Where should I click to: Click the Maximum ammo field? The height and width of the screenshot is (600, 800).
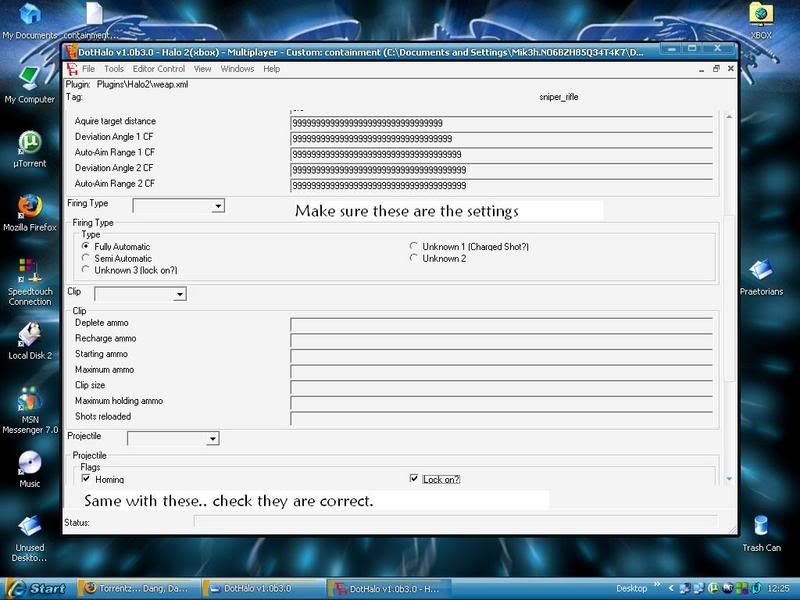pos(501,371)
